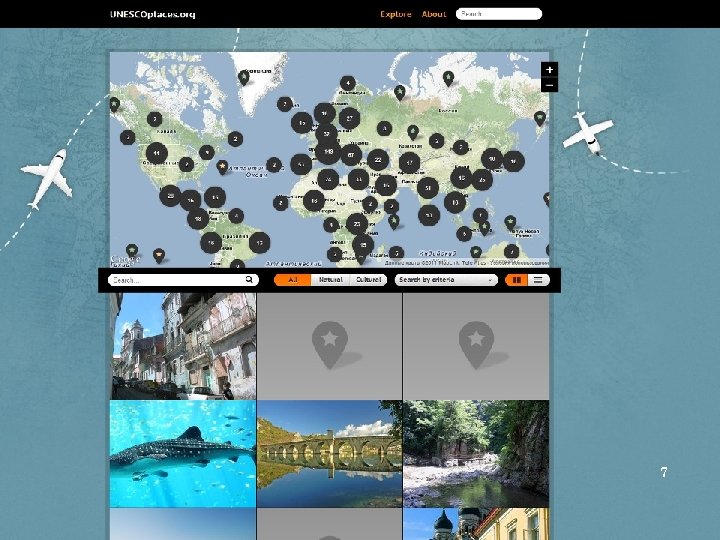Open the Search by criteria dropdown
The height and width of the screenshot is (540, 720).
[446, 280]
